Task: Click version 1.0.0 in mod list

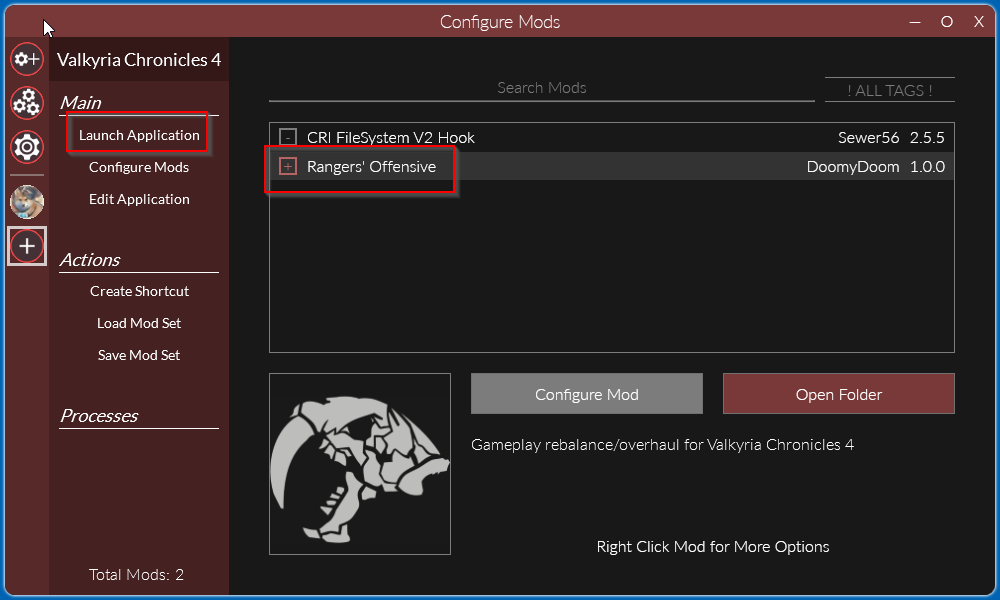Action: pyautogui.click(x=927, y=166)
